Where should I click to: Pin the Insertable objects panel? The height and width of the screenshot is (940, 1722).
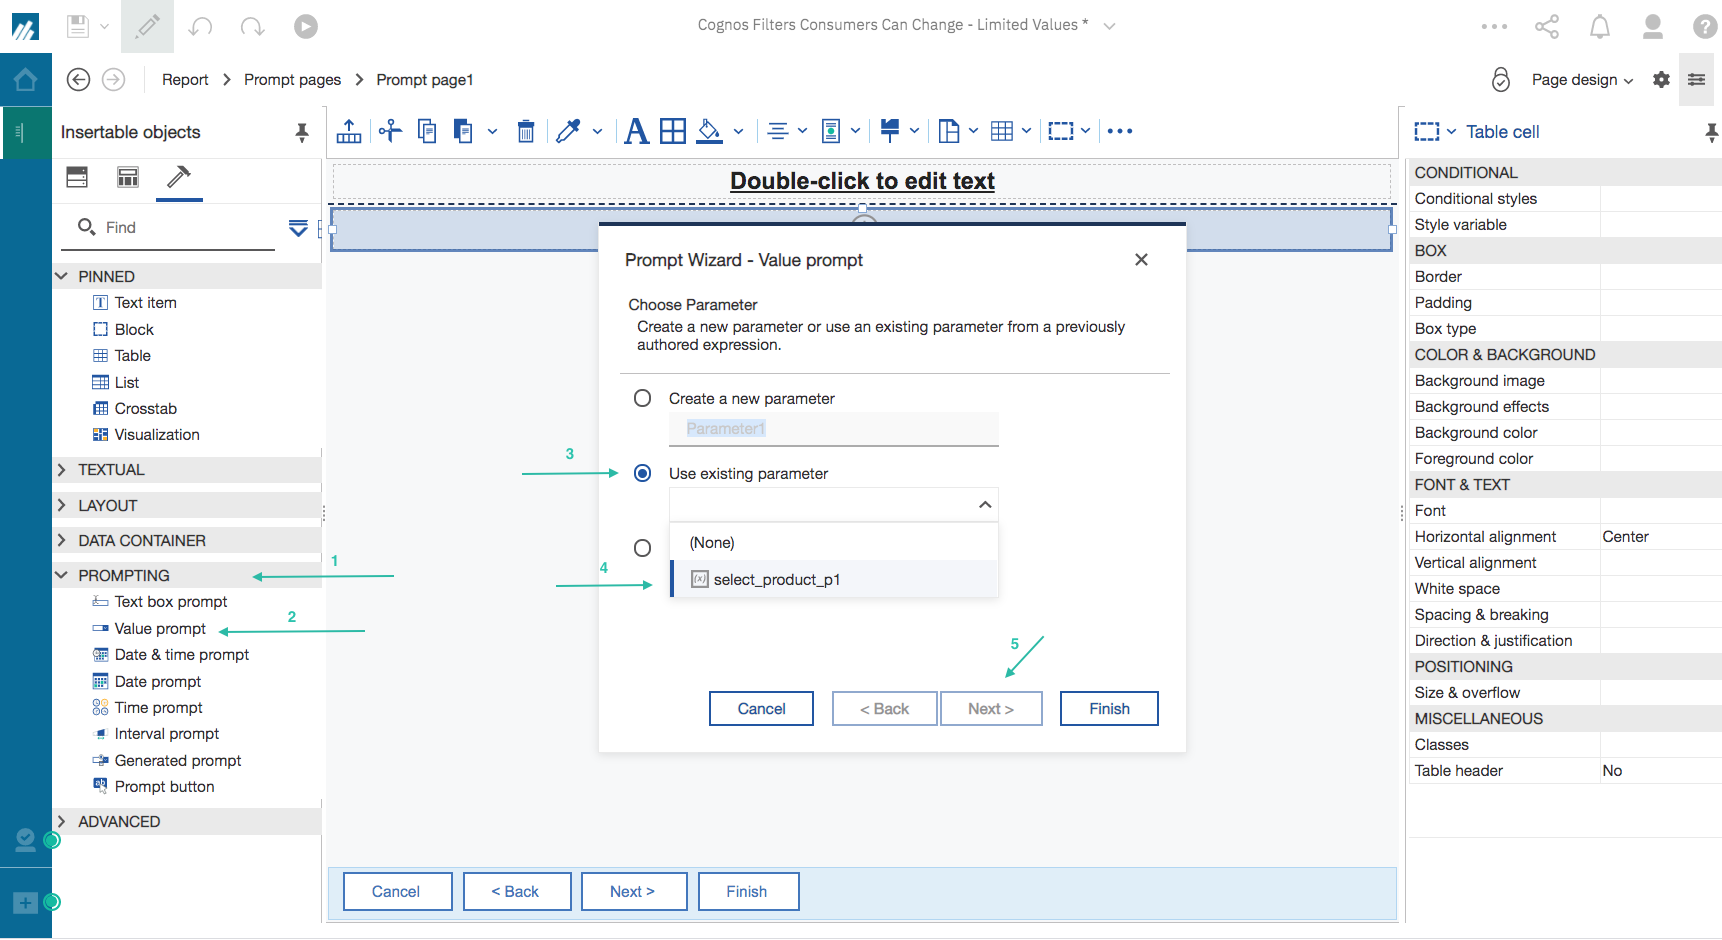pos(302,132)
